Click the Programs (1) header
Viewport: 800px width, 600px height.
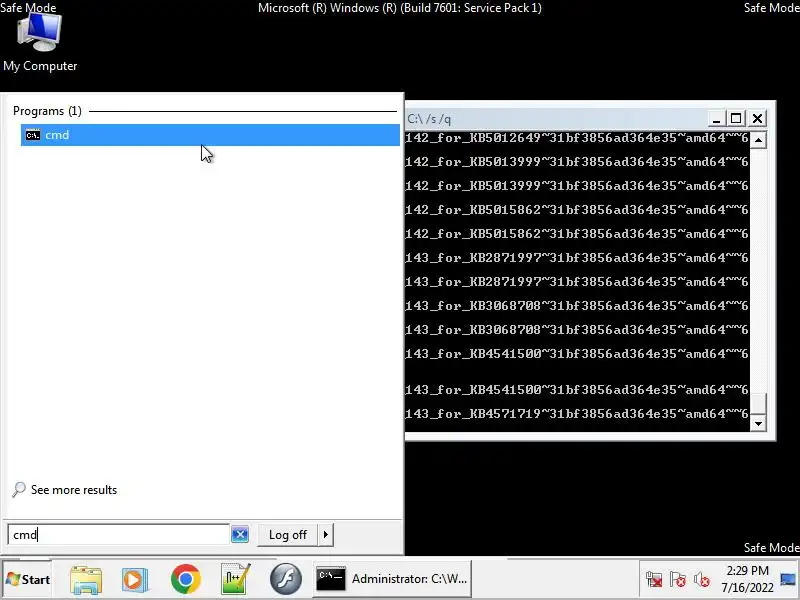[47, 111]
